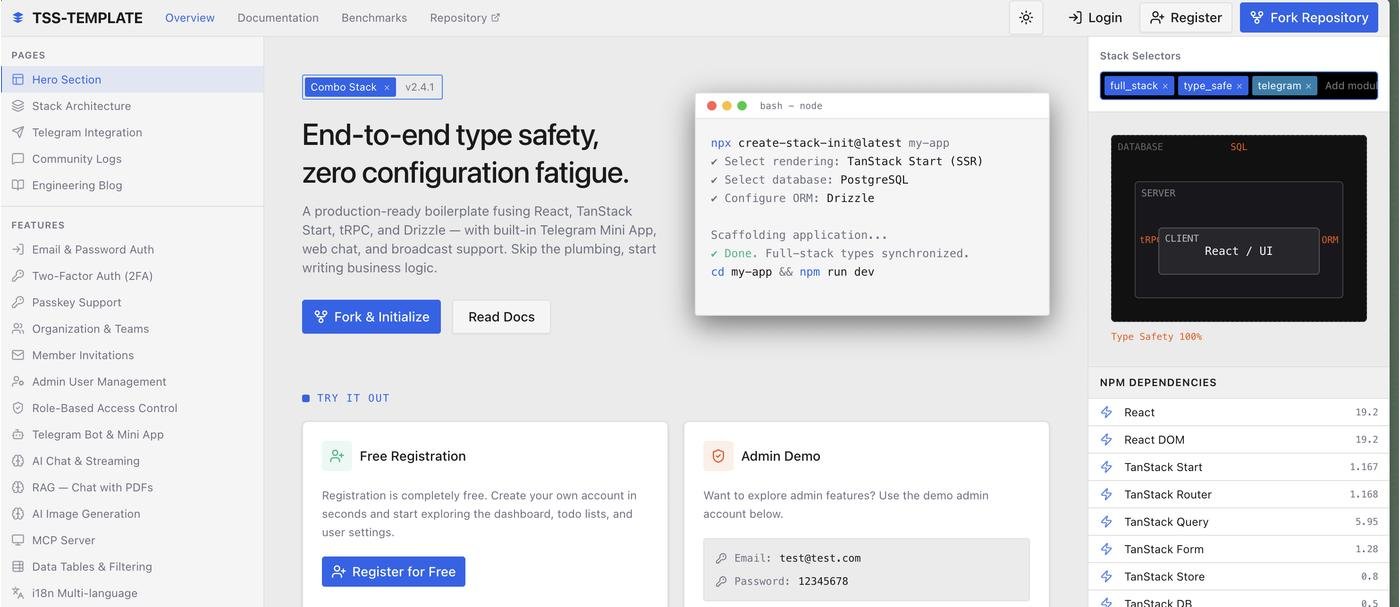Image resolution: width=1400 pixels, height=607 pixels.
Task: Remove the full_stack selector tag
Action: click(1165, 86)
